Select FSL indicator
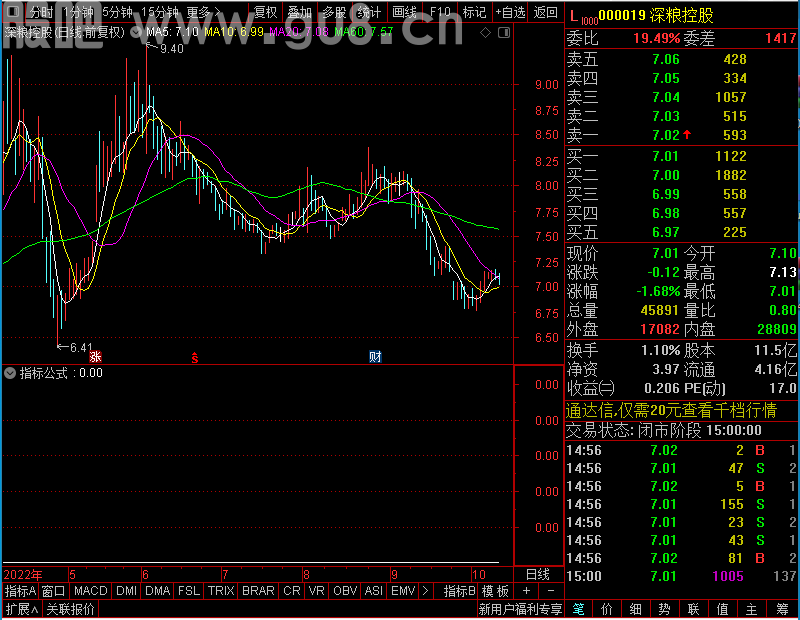This screenshot has height=620, width=800. pos(189,591)
